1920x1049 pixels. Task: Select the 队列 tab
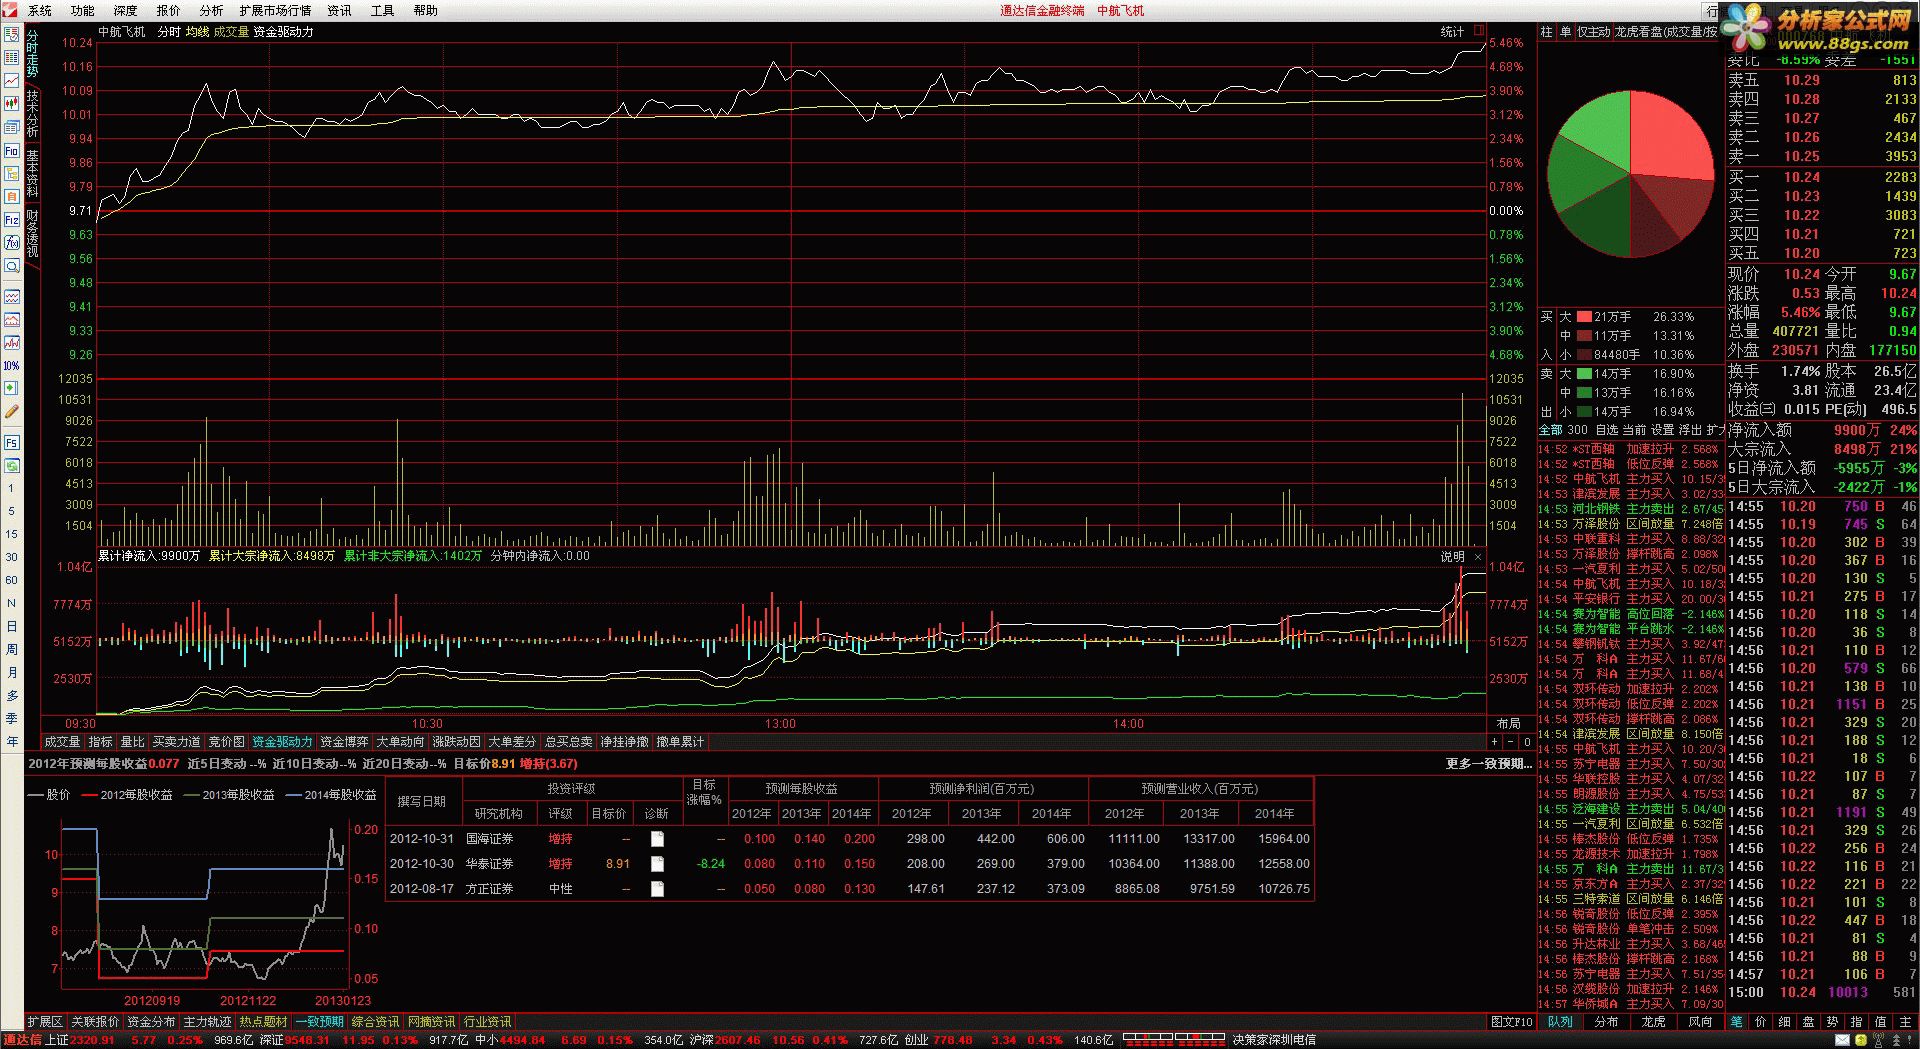tap(1560, 1022)
